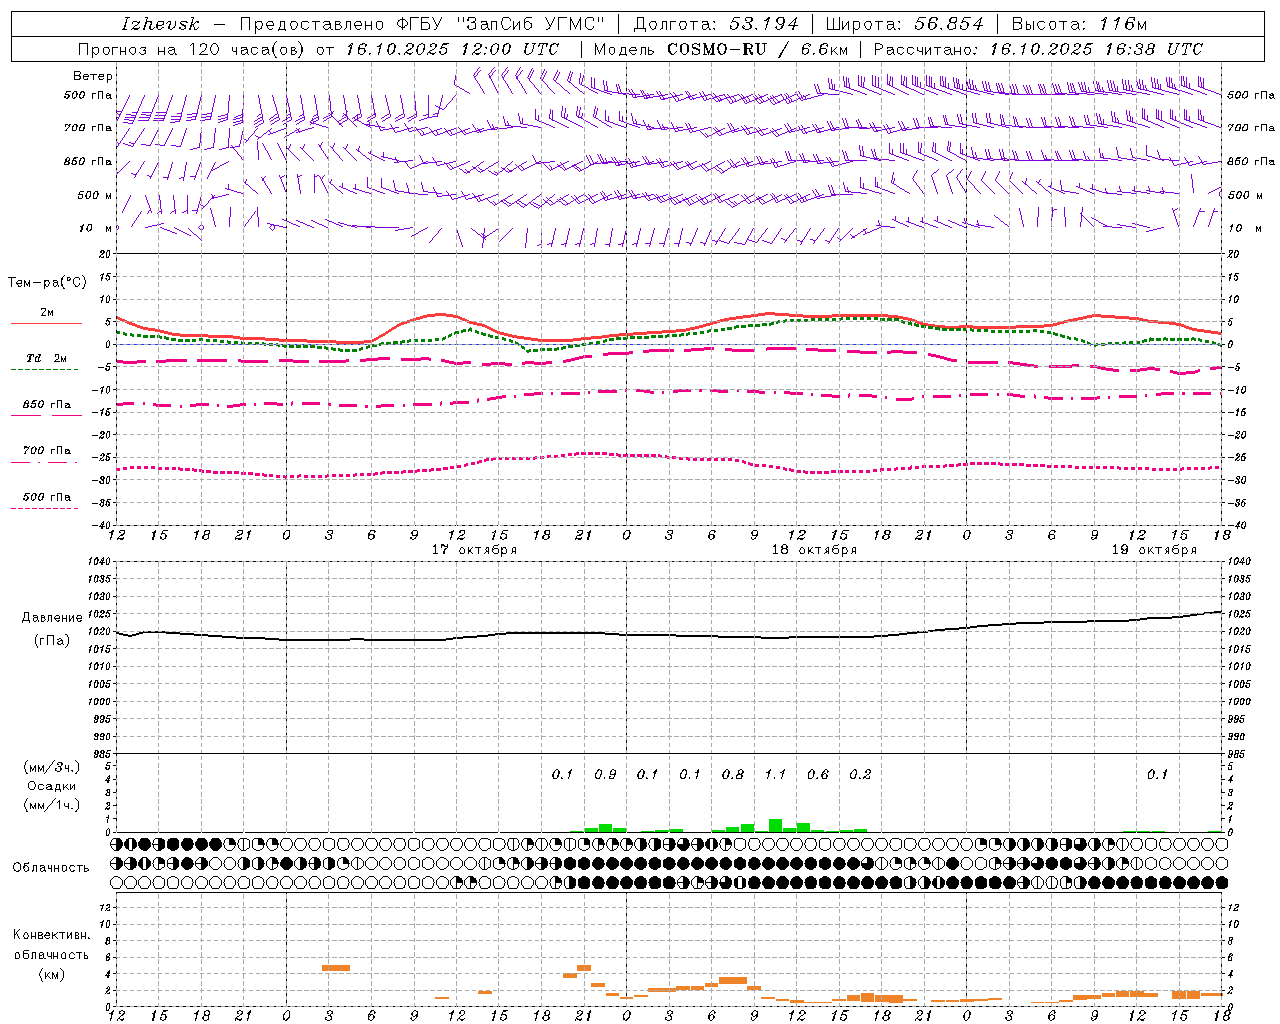
Task: Click the forecast start '16.10.2025 12:00 UTC'
Action: [452, 49]
